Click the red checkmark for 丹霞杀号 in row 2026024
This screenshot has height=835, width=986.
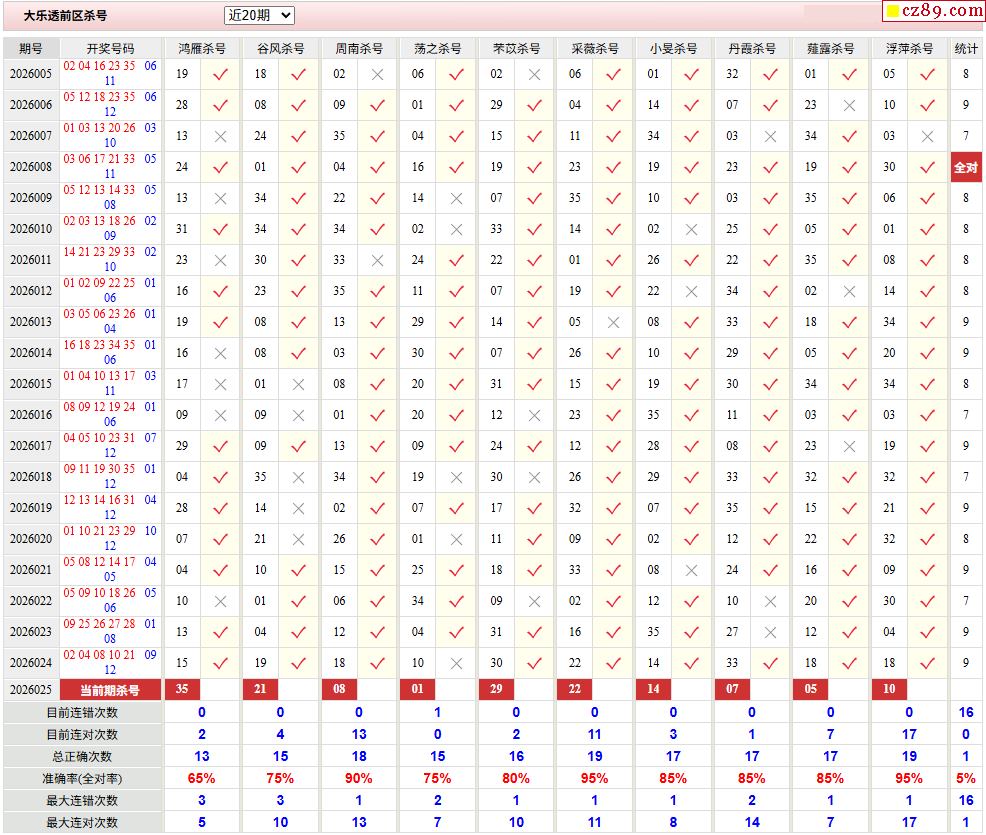click(x=770, y=663)
